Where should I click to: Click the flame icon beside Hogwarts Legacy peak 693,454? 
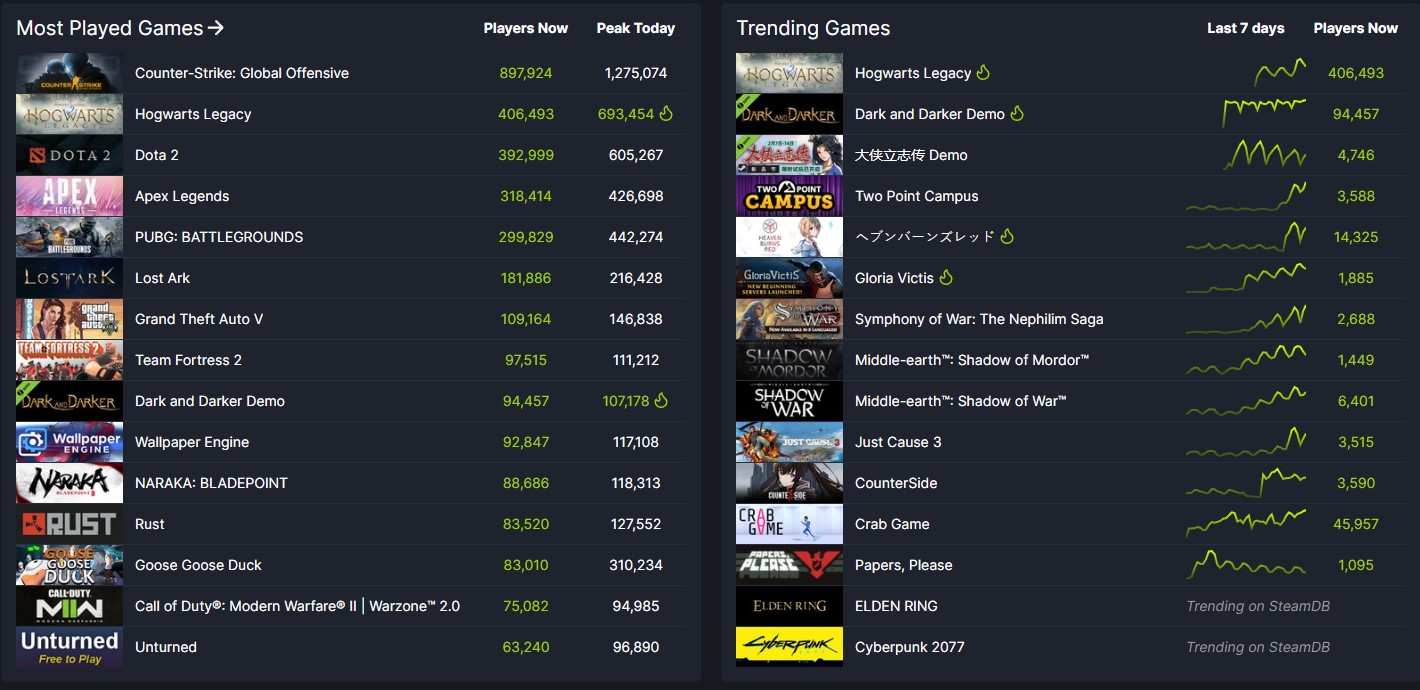tap(666, 114)
